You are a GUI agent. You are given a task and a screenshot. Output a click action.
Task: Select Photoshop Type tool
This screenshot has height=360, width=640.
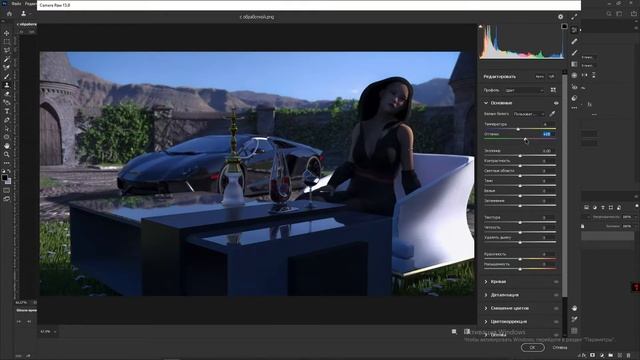7,111
